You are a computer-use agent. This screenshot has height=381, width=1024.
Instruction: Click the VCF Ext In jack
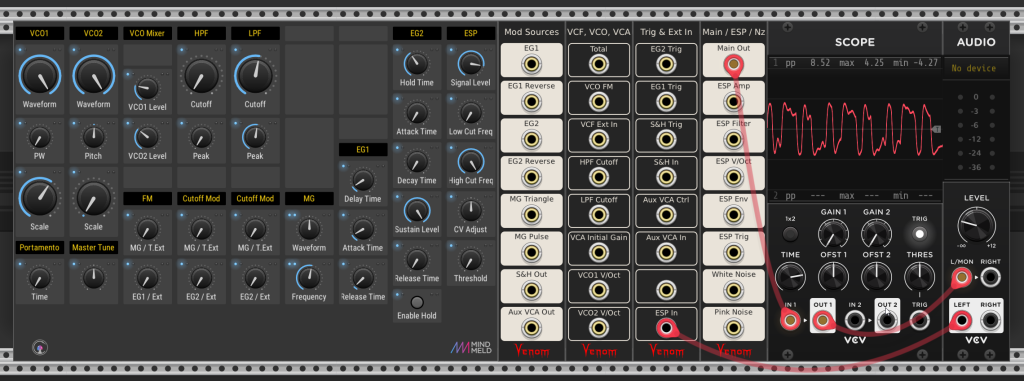point(598,140)
